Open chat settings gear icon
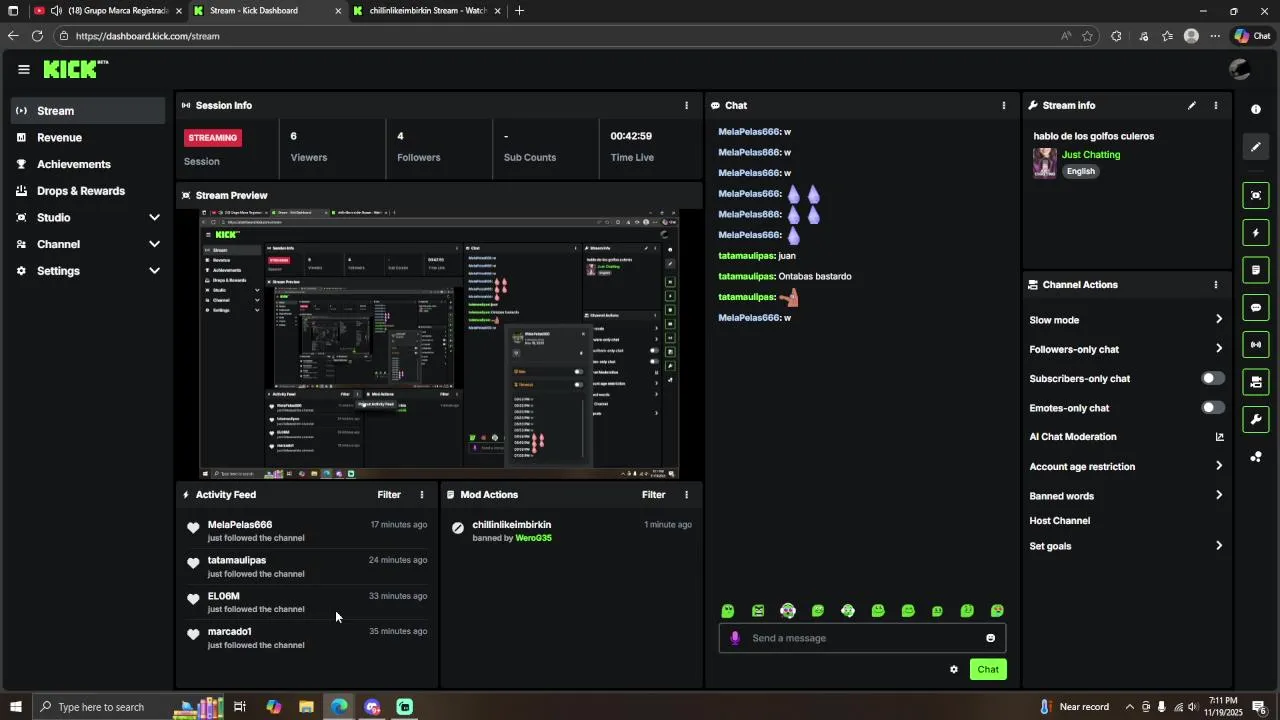The image size is (1280, 720). click(954, 670)
